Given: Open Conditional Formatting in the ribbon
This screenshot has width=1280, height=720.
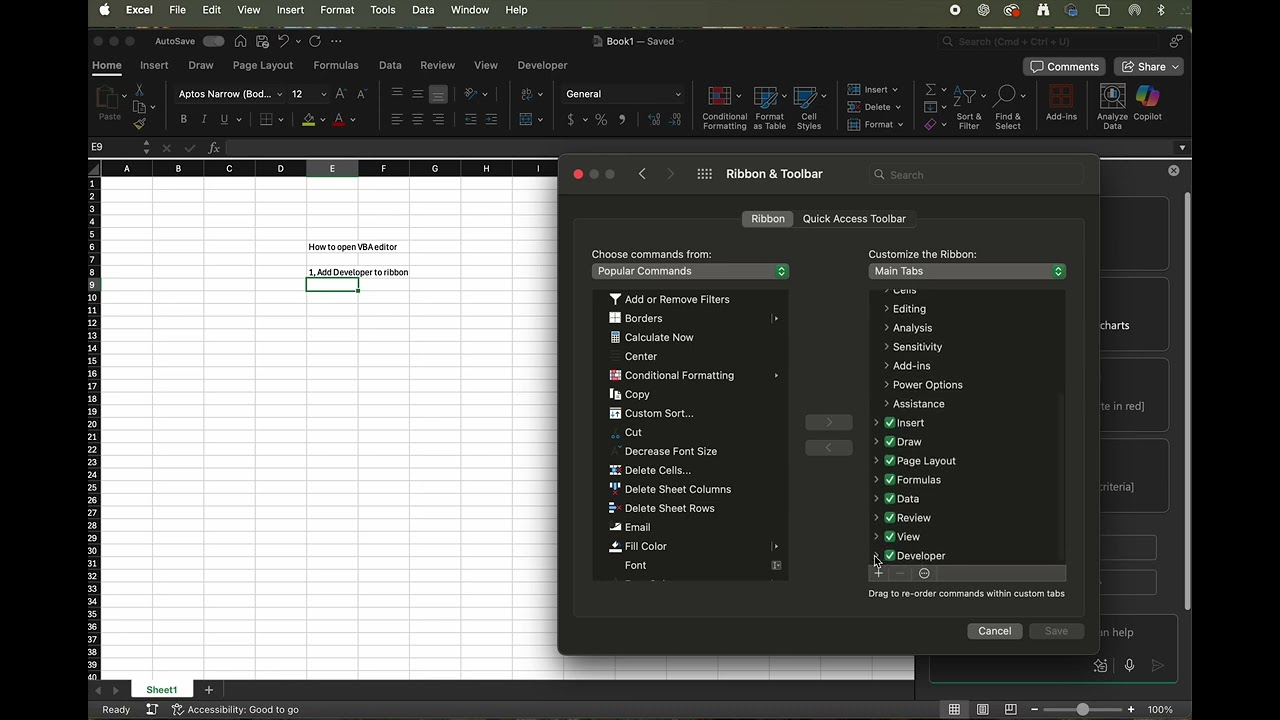Looking at the screenshot, I should click(x=724, y=107).
